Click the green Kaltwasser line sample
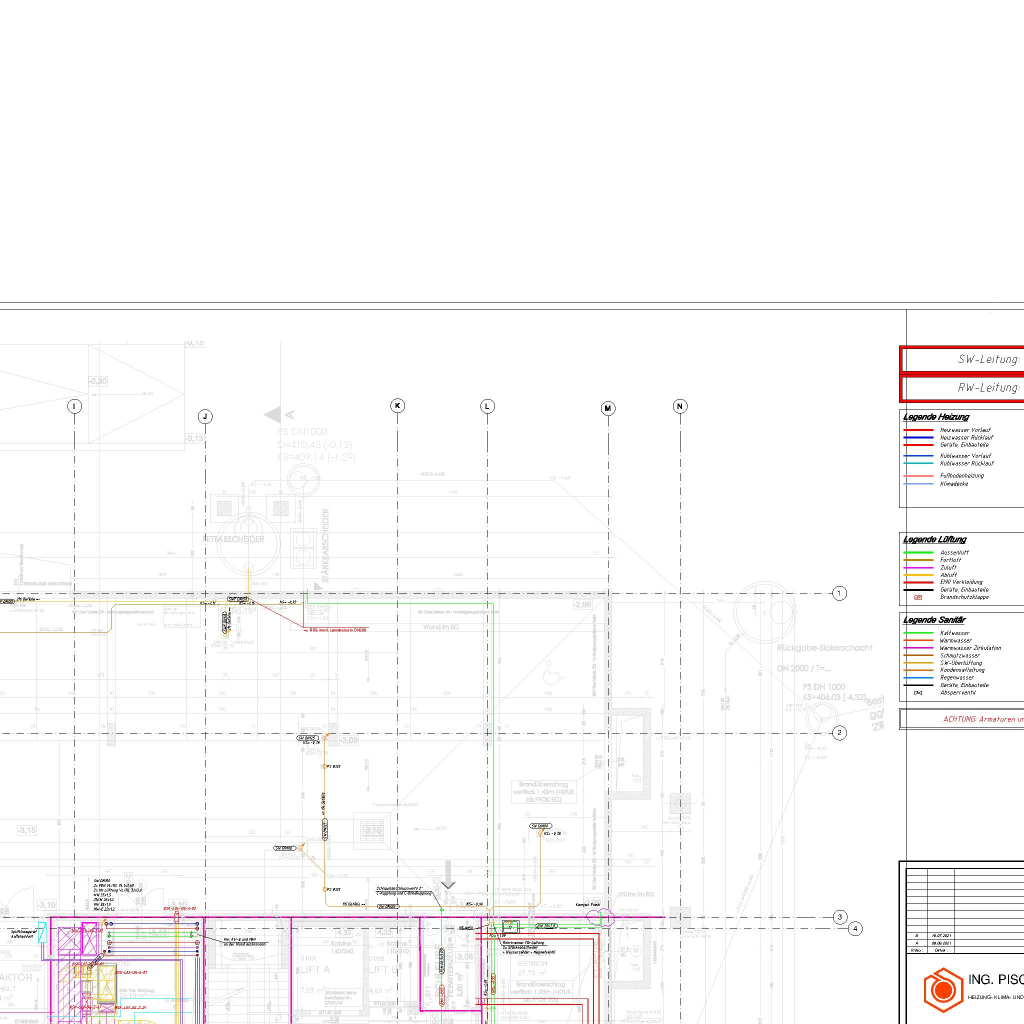 click(x=918, y=633)
